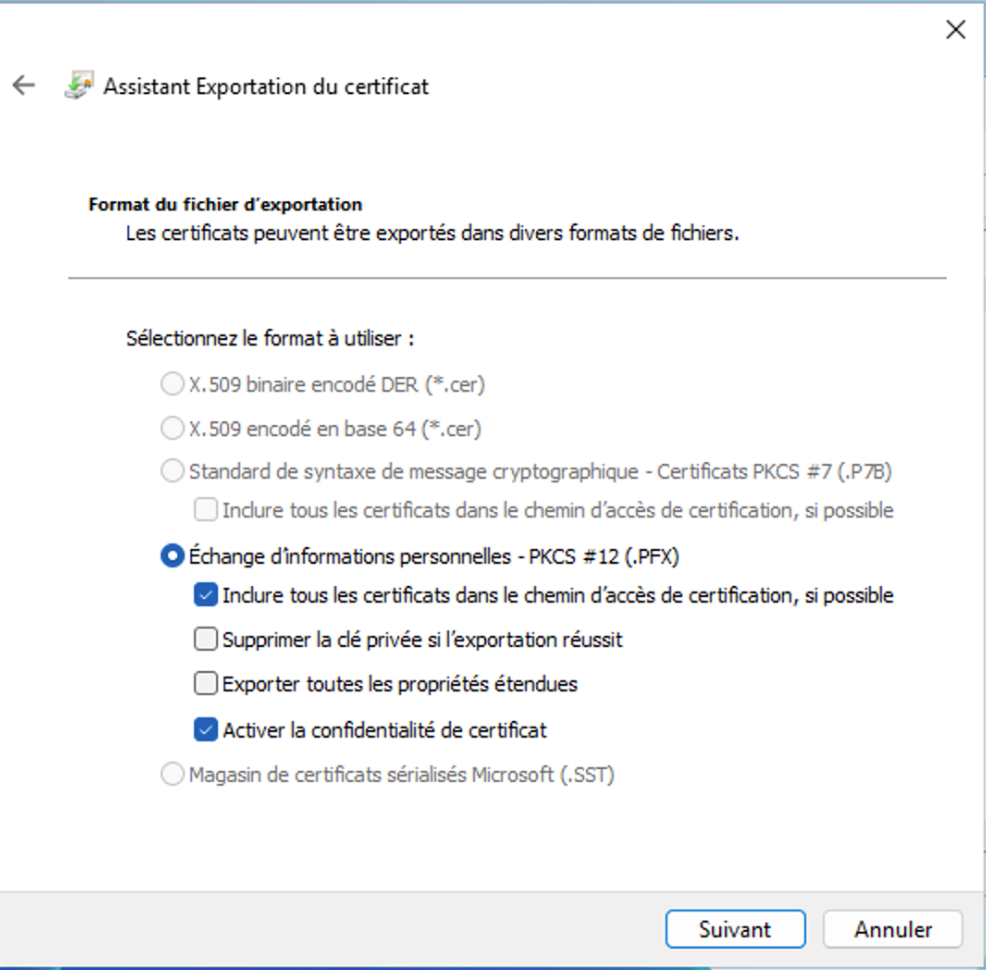Screen dimensions: 986x970
Task: Check Exporter toutes les propriétés étendues
Action: 205,684
